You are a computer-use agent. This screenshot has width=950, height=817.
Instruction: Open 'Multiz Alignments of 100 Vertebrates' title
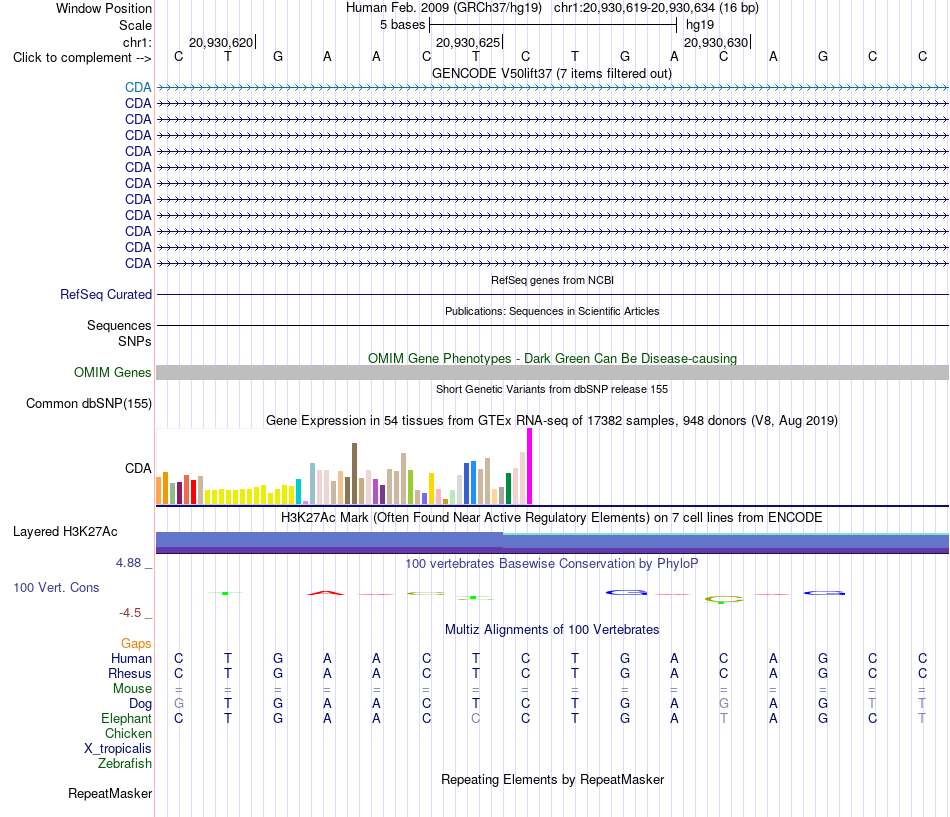tap(552, 630)
